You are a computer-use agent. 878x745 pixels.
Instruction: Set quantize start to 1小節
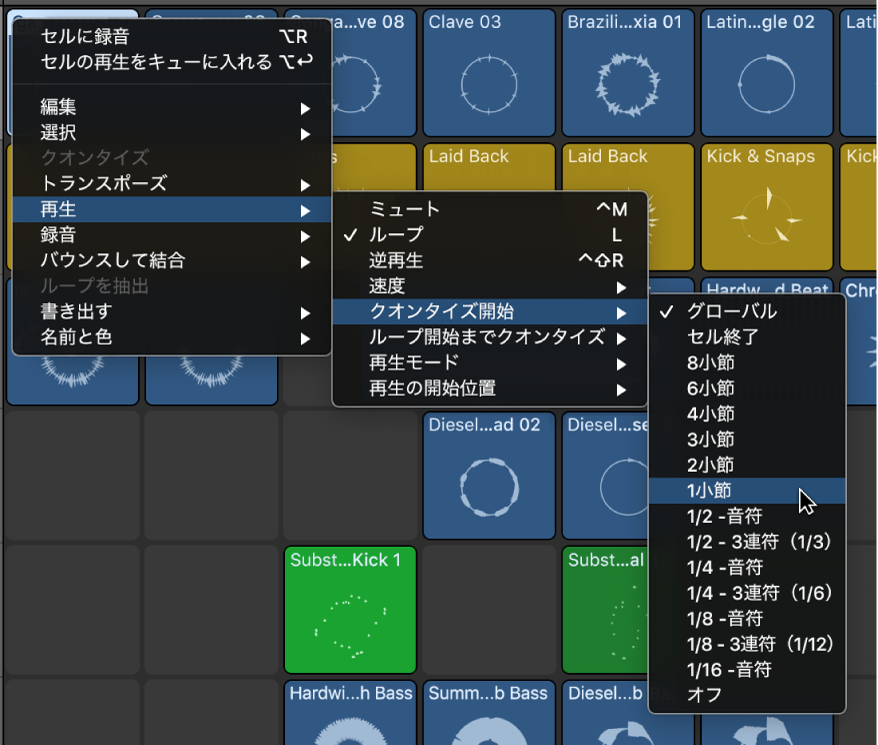747,491
